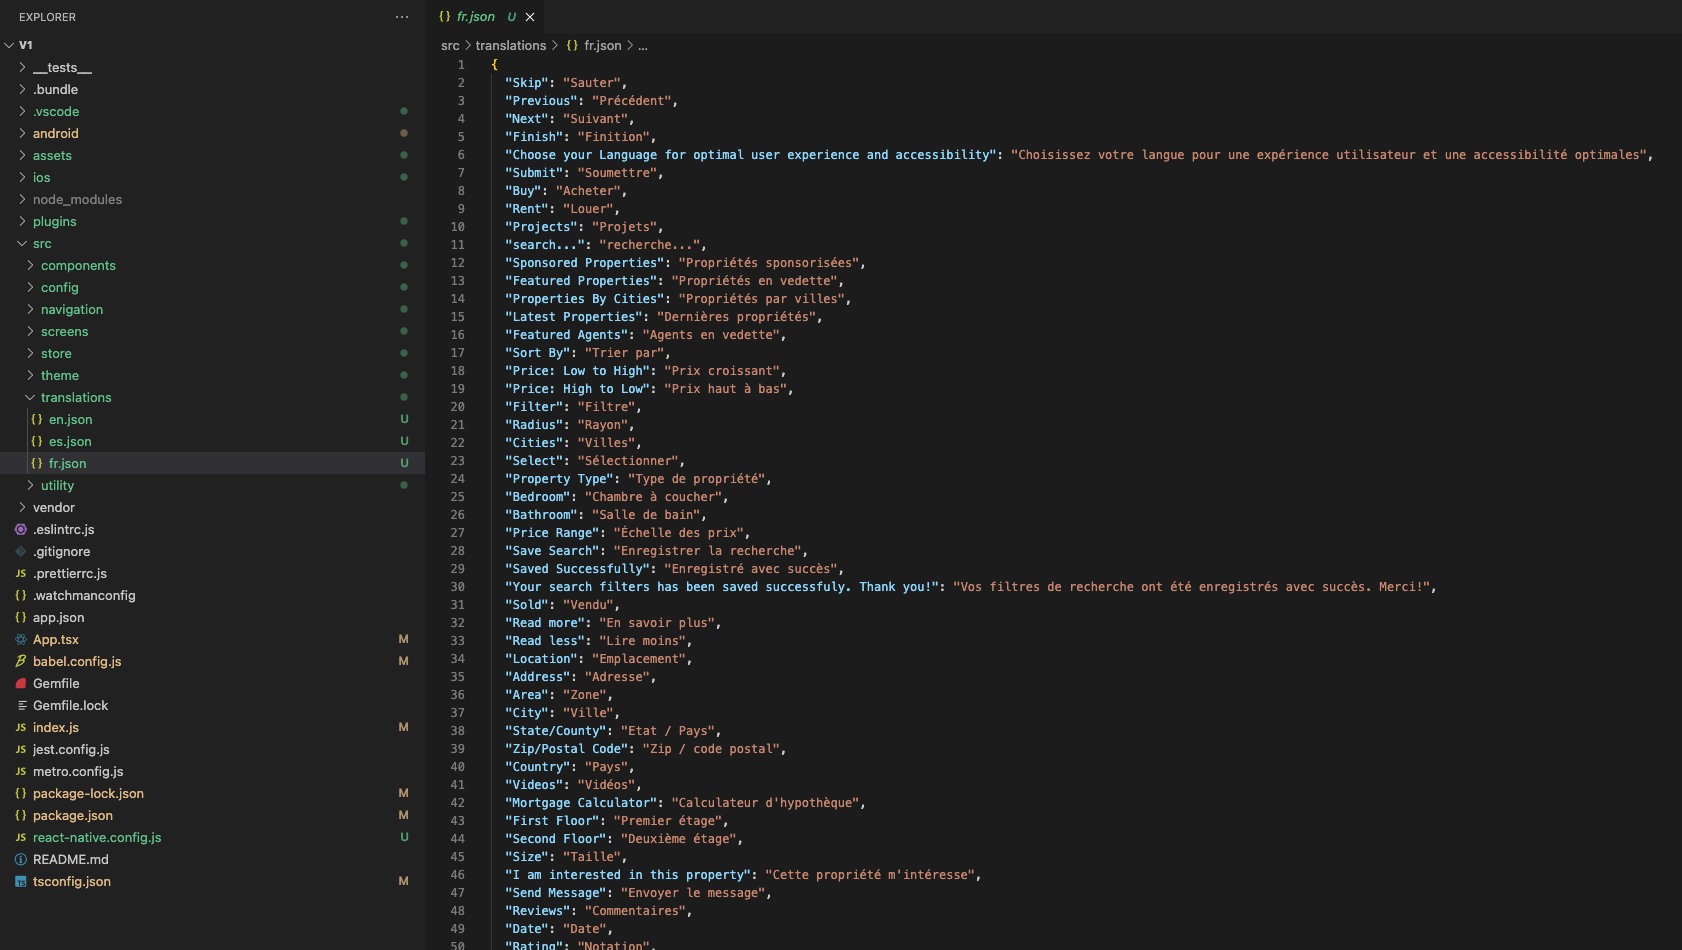Click src in the breadcrumb path
This screenshot has width=1682, height=950.
pos(450,46)
